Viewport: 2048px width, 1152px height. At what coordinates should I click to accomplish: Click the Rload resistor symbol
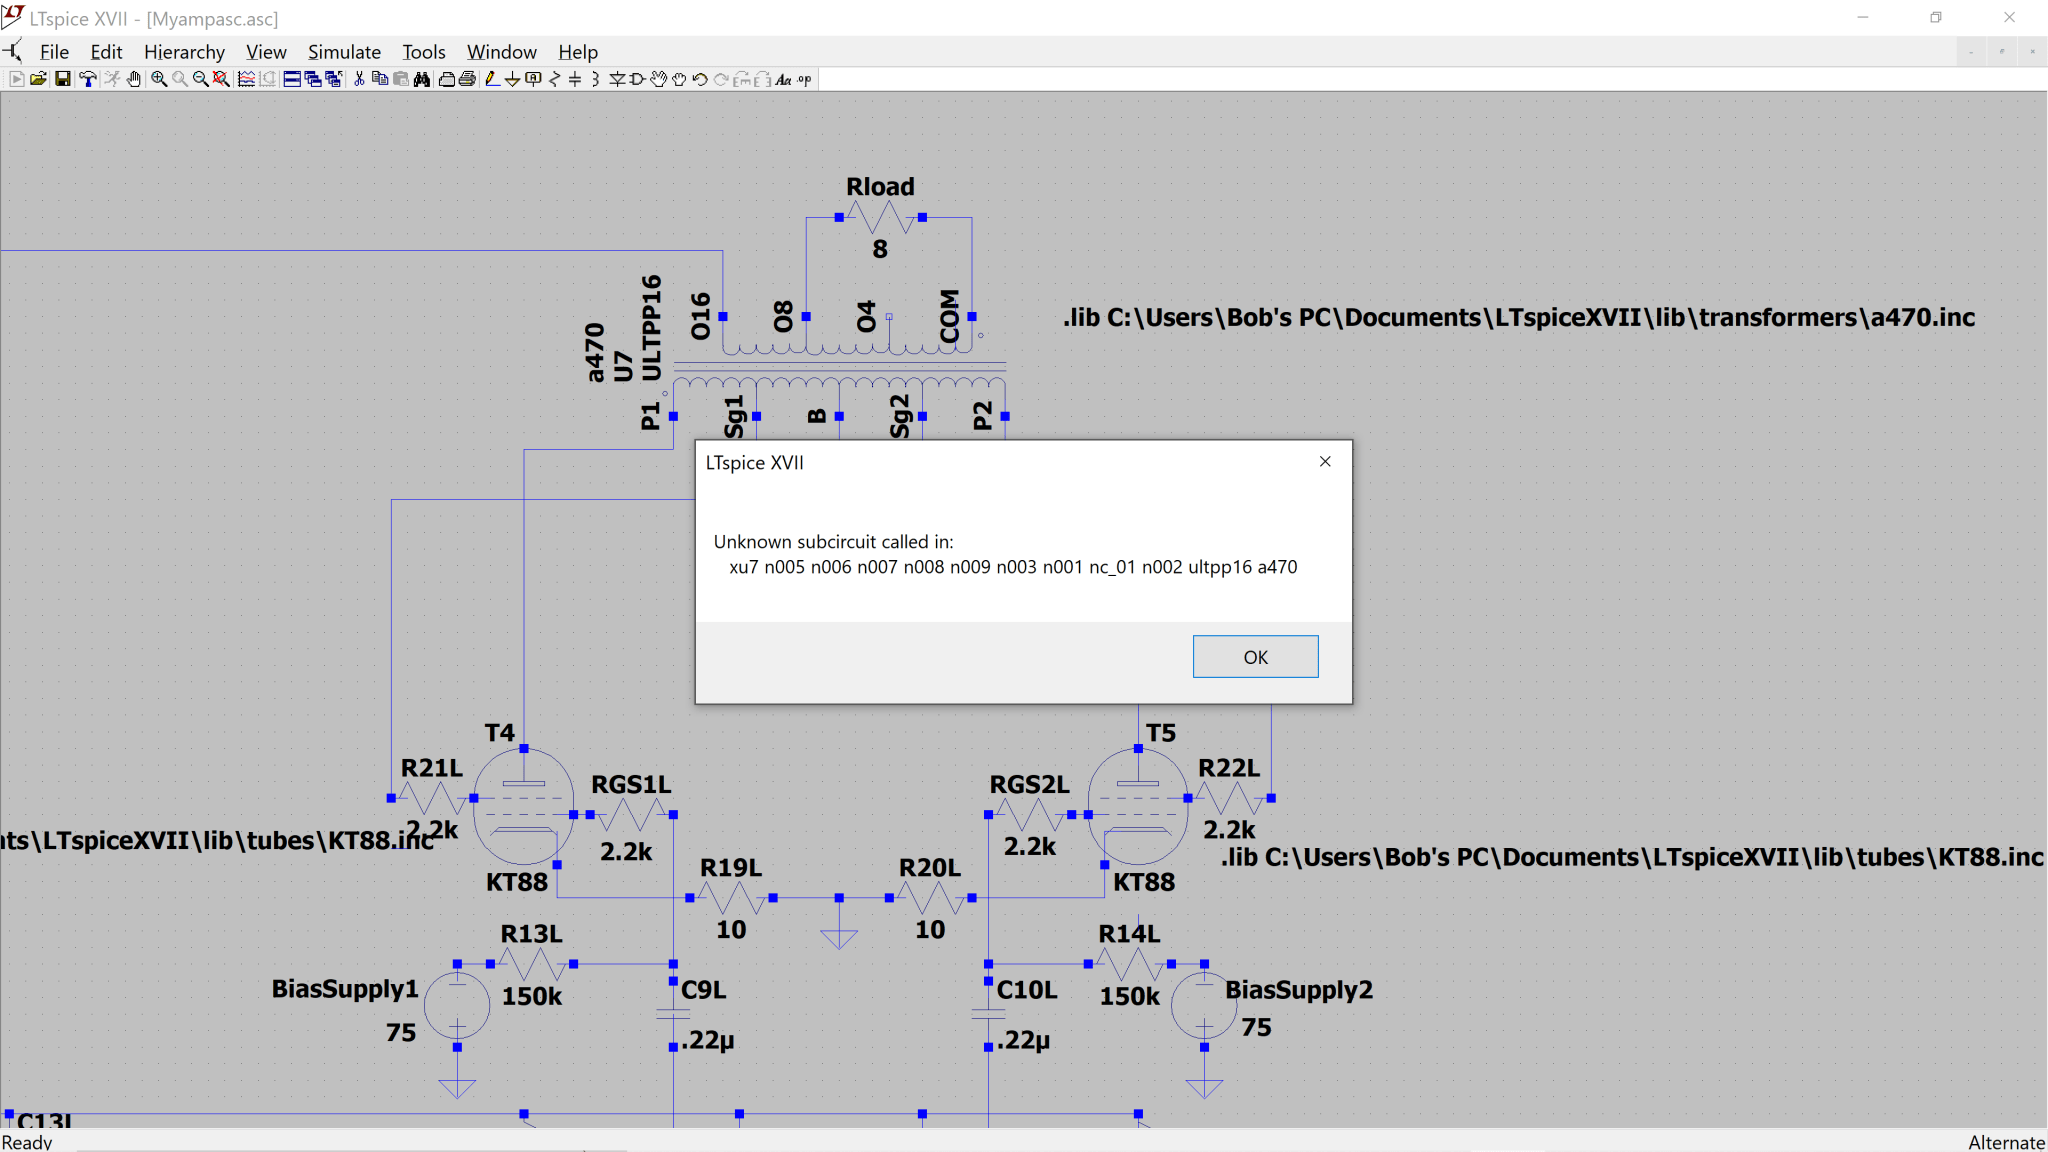click(x=880, y=217)
